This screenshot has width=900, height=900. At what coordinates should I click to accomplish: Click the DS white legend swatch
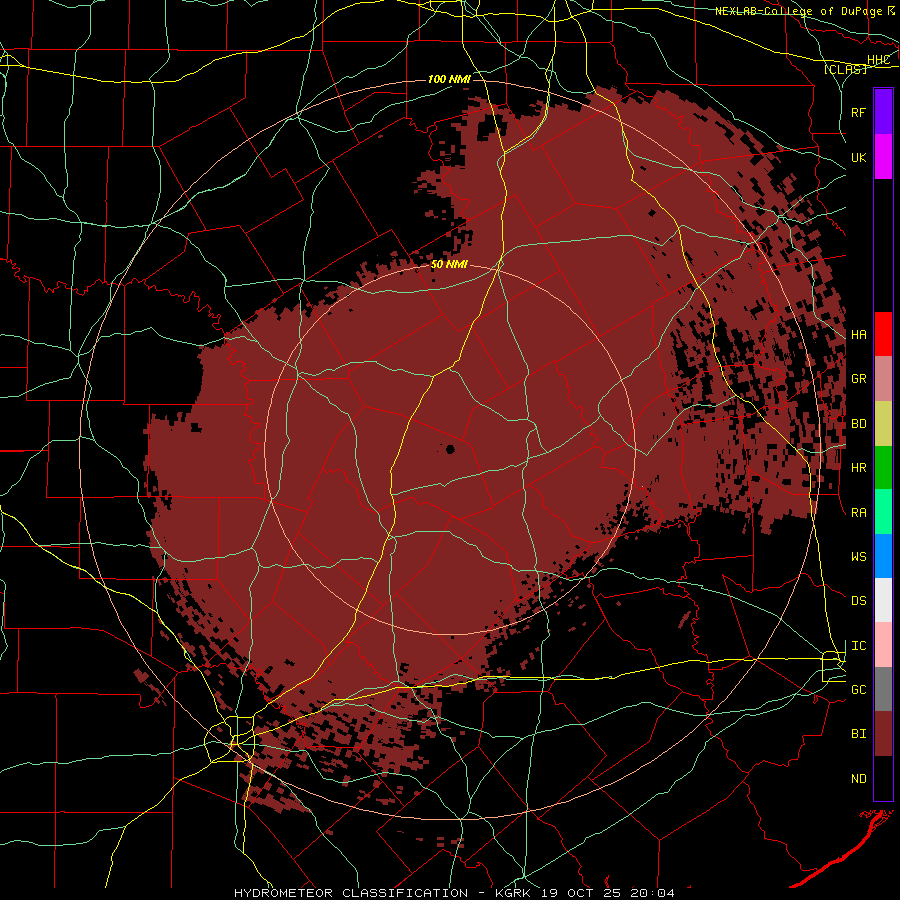pos(883,600)
